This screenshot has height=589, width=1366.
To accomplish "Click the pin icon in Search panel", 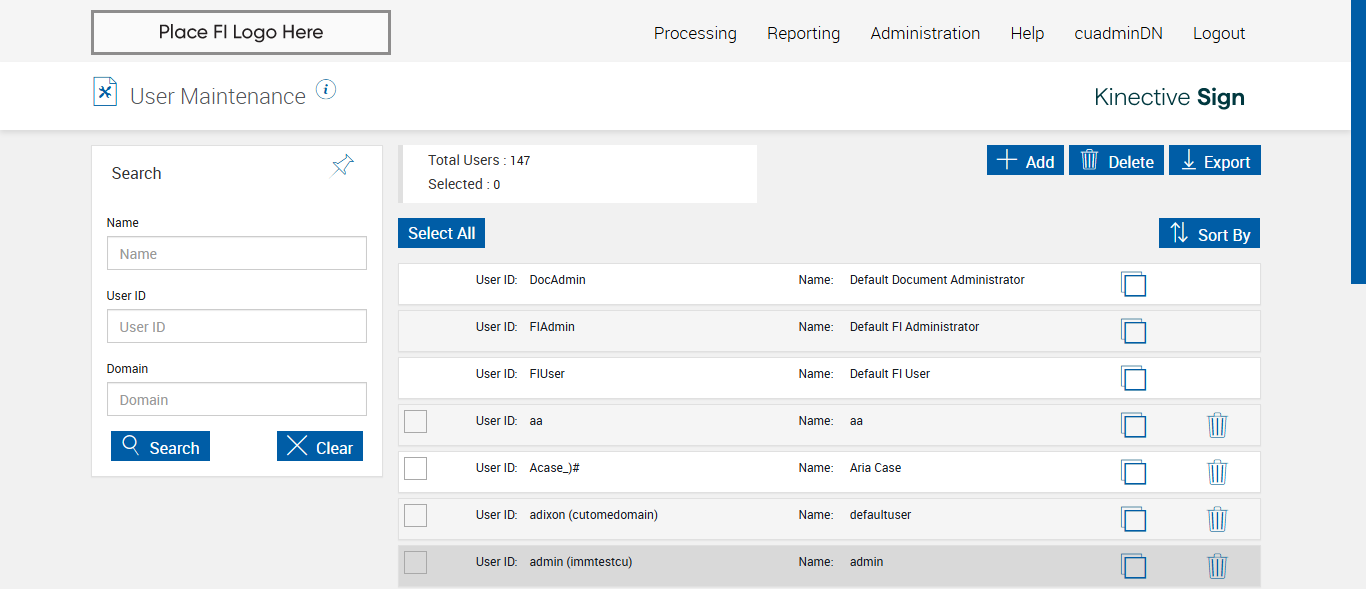I will click(343, 166).
